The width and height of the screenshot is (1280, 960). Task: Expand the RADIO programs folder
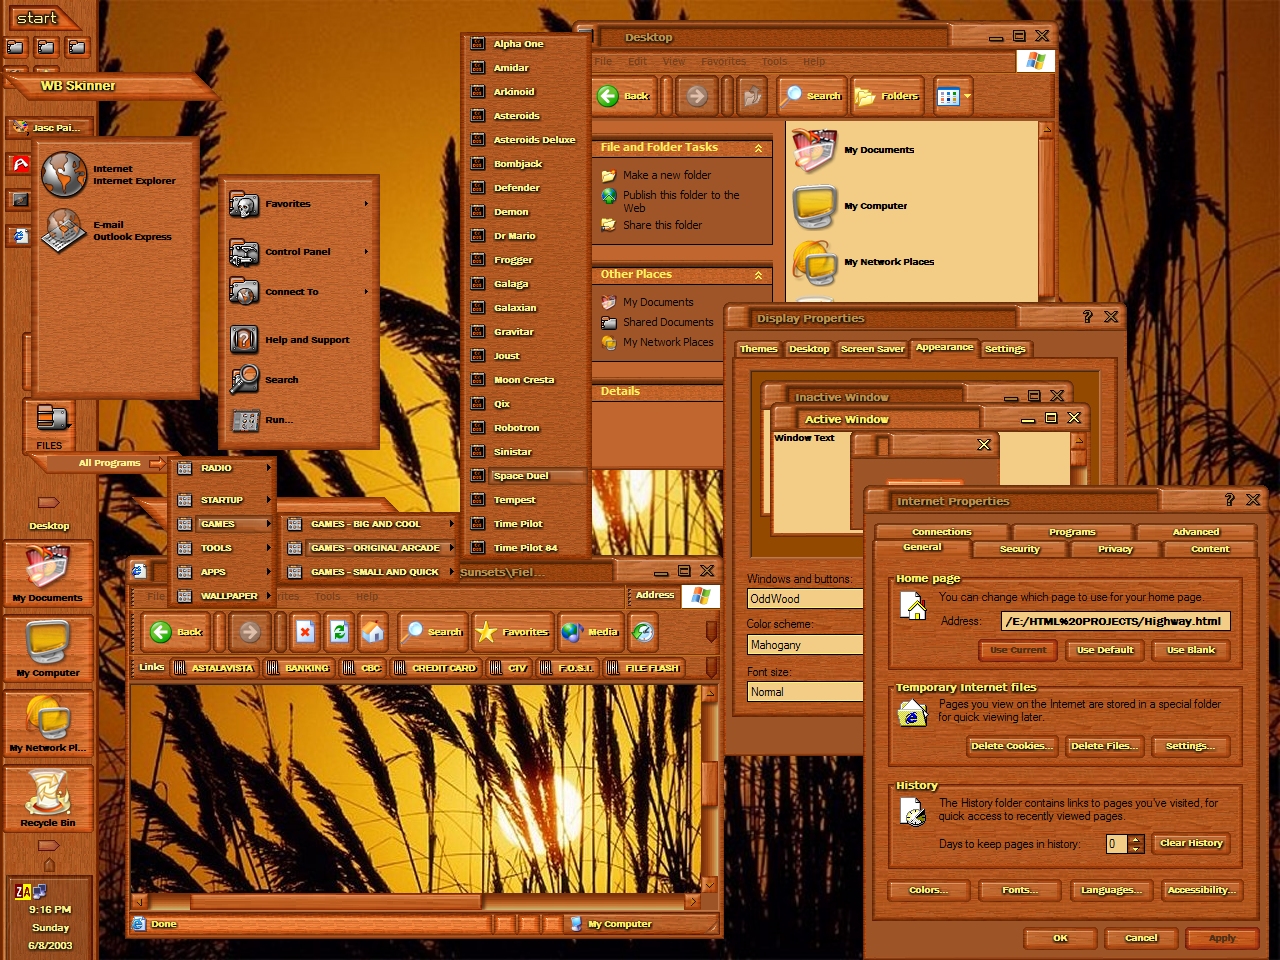click(x=222, y=468)
